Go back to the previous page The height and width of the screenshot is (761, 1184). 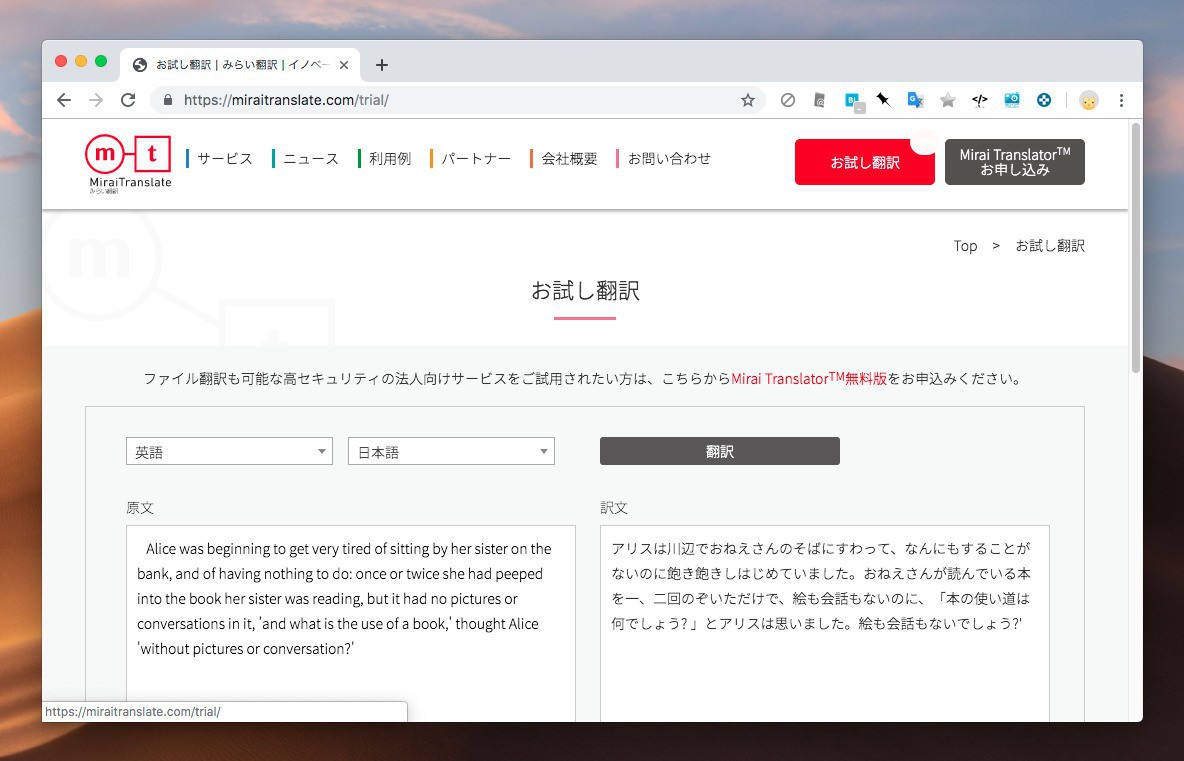64,100
